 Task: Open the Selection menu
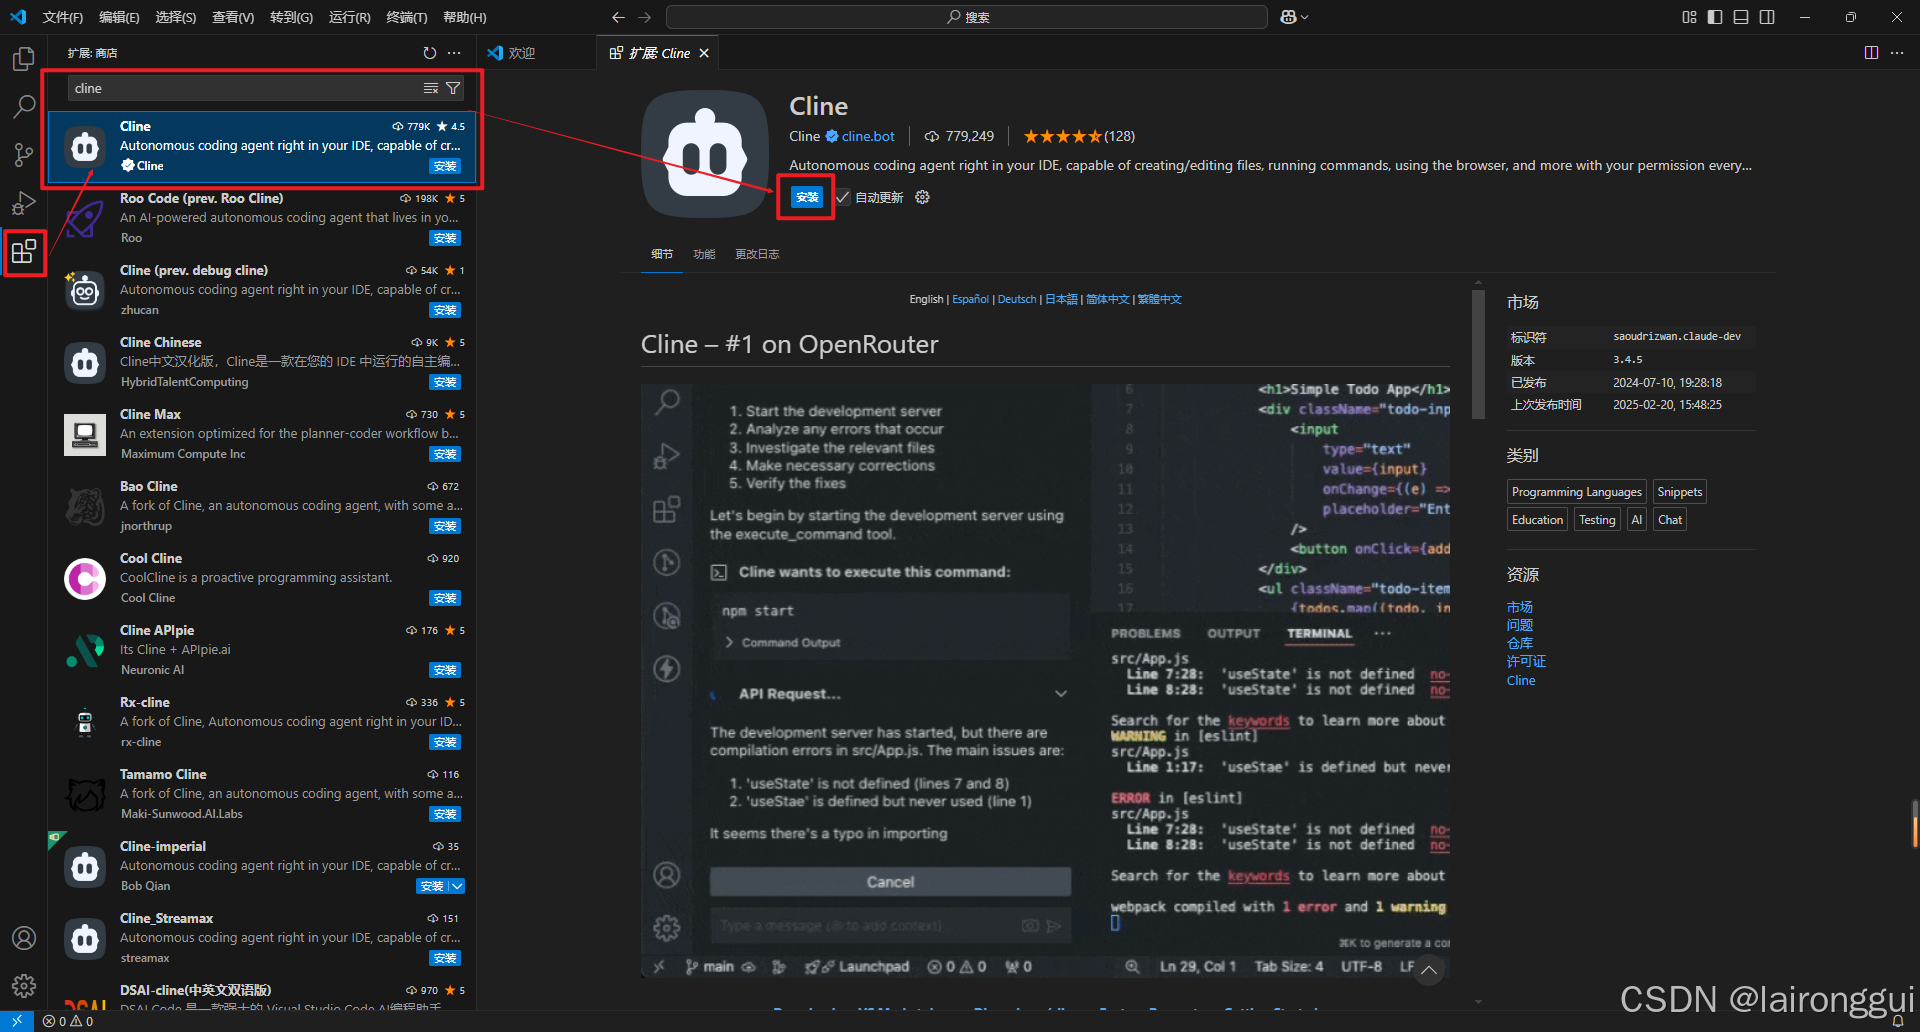pos(176,17)
